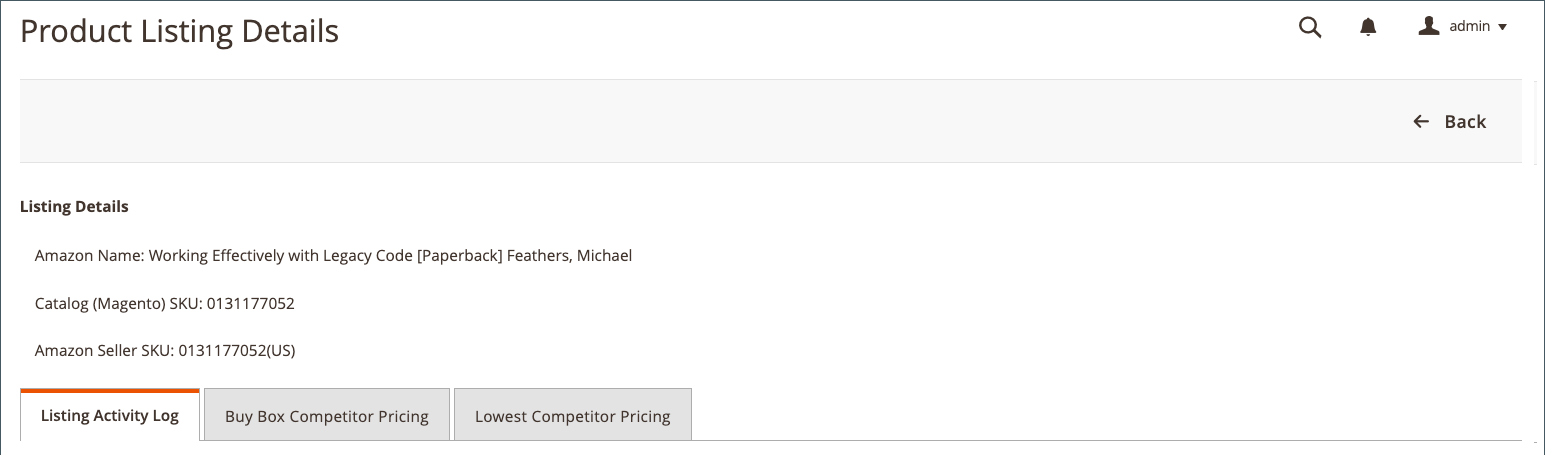Image resolution: width=1545 pixels, height=455 pixels.
Task: Click the seller SKU value 0131177052(US)
Action: 236,351
